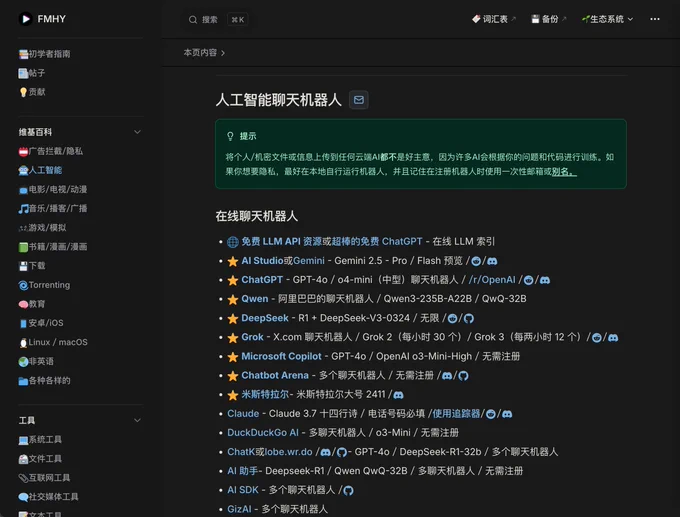Screen dimensions: 680x517
Task: Click Reddit icon in DeepSeek row
Action: [x=452, y=318]
